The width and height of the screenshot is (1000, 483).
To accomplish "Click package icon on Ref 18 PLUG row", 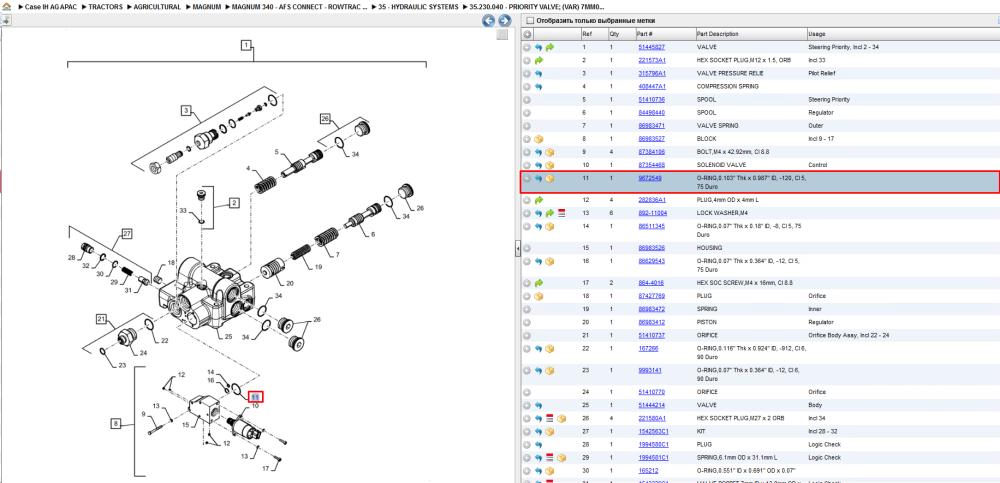I will (538, 296).
